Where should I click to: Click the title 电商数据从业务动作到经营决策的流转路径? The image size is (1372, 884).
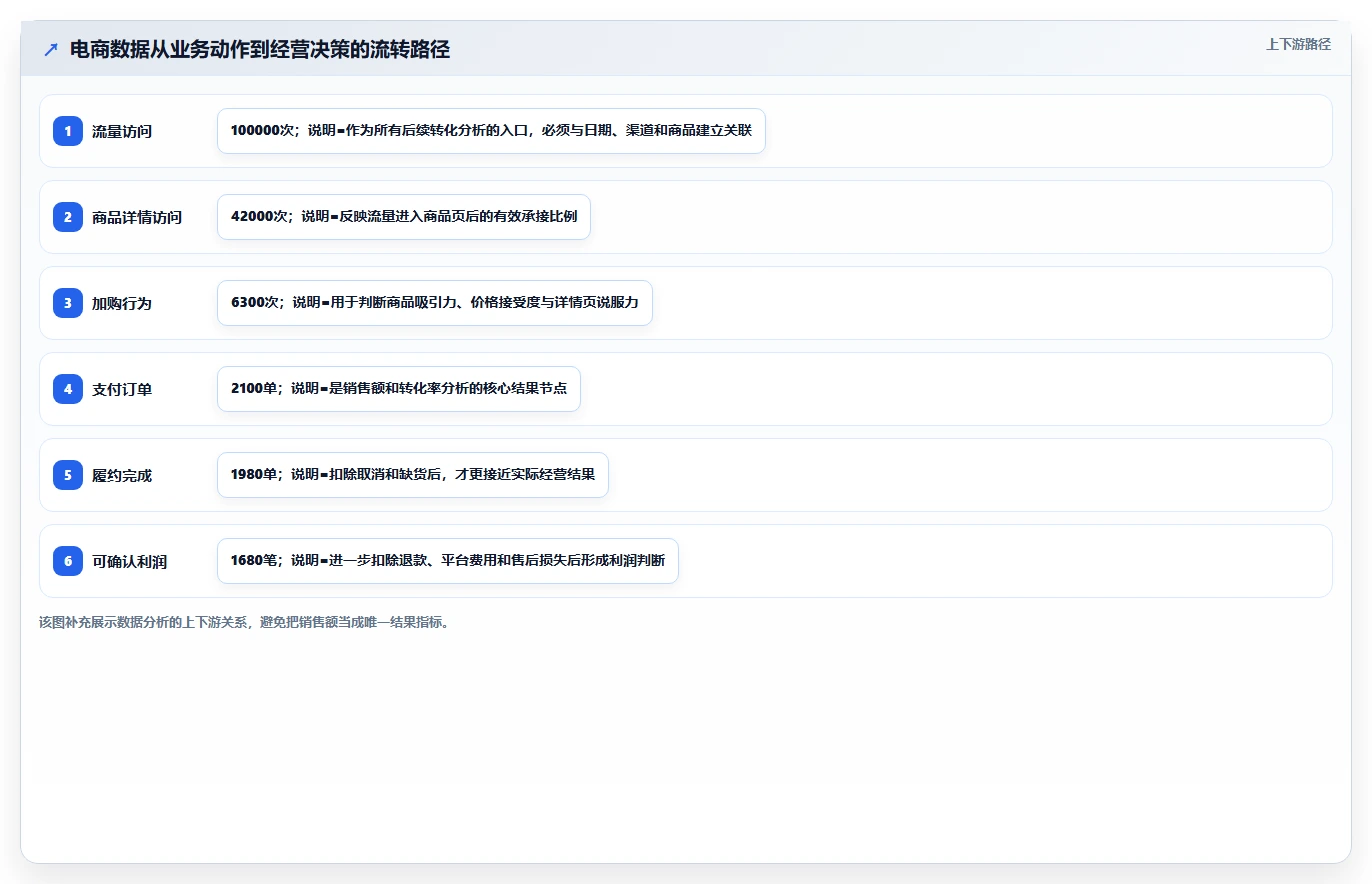260,50
